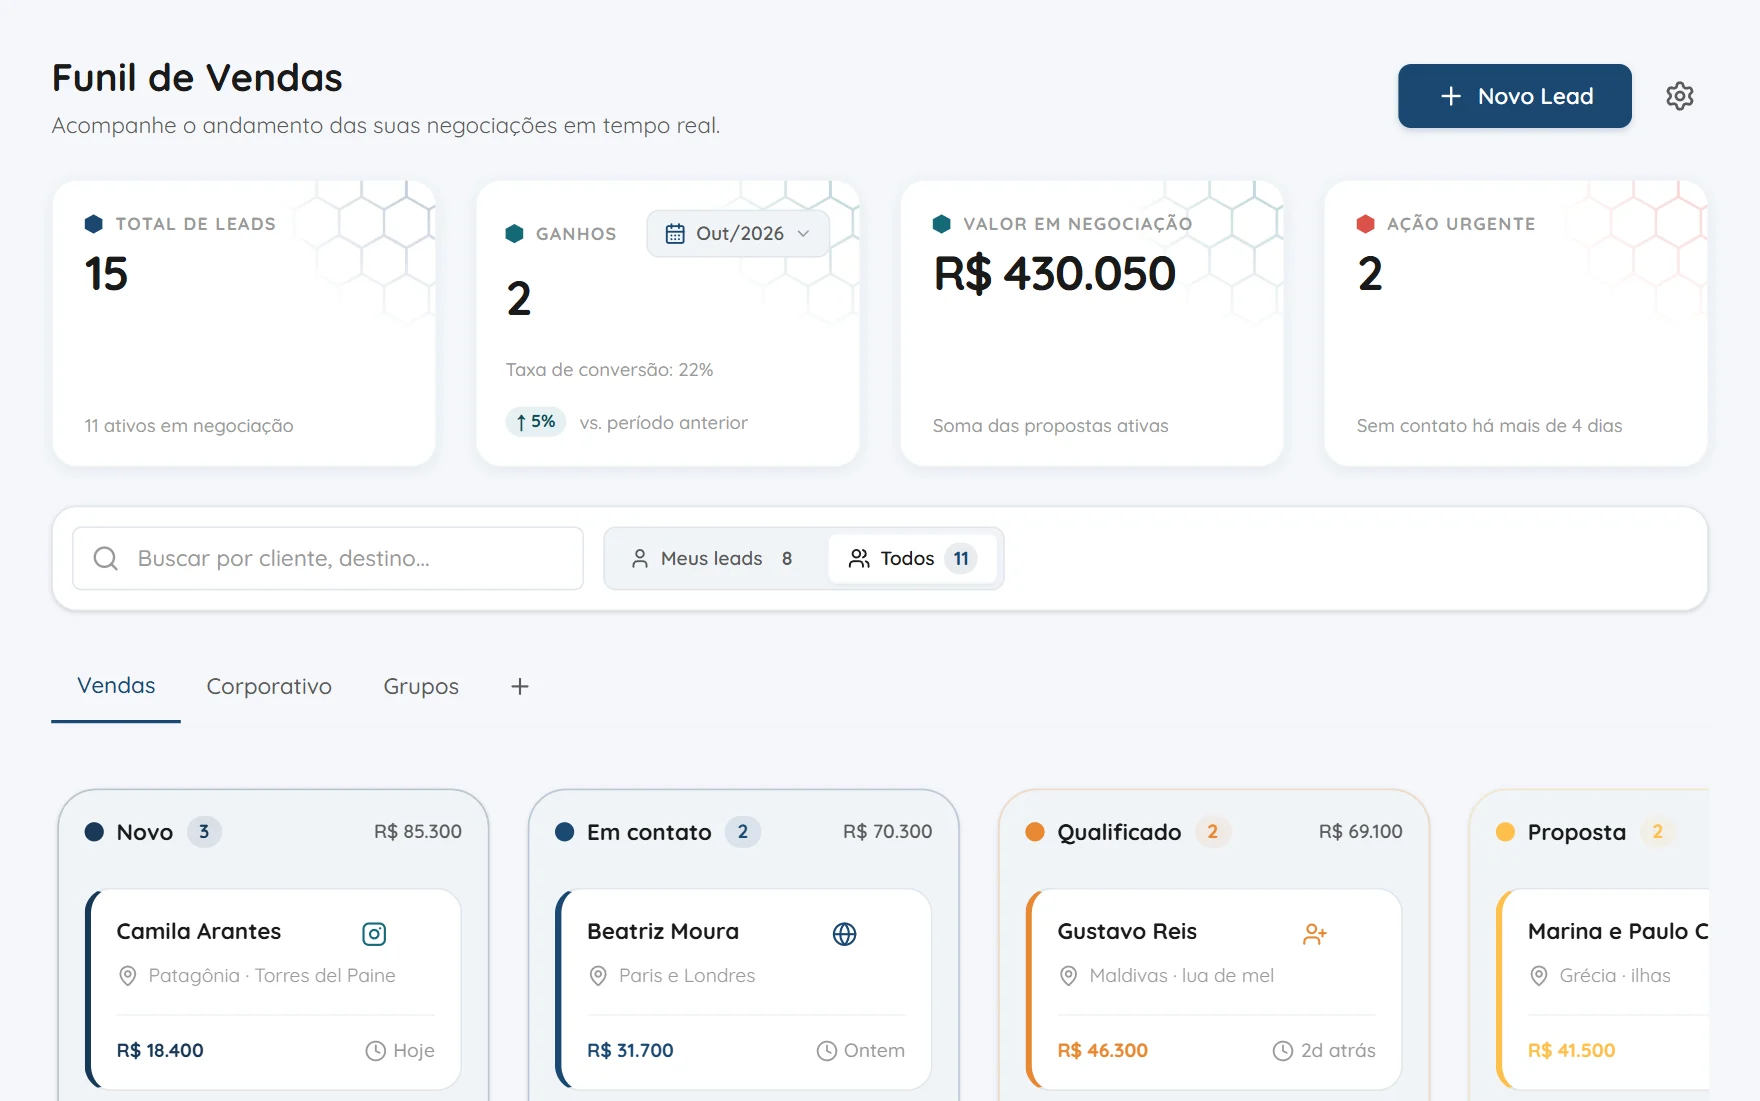Click referral person icon on Gustavo Reis card

tap(1315, 934)
